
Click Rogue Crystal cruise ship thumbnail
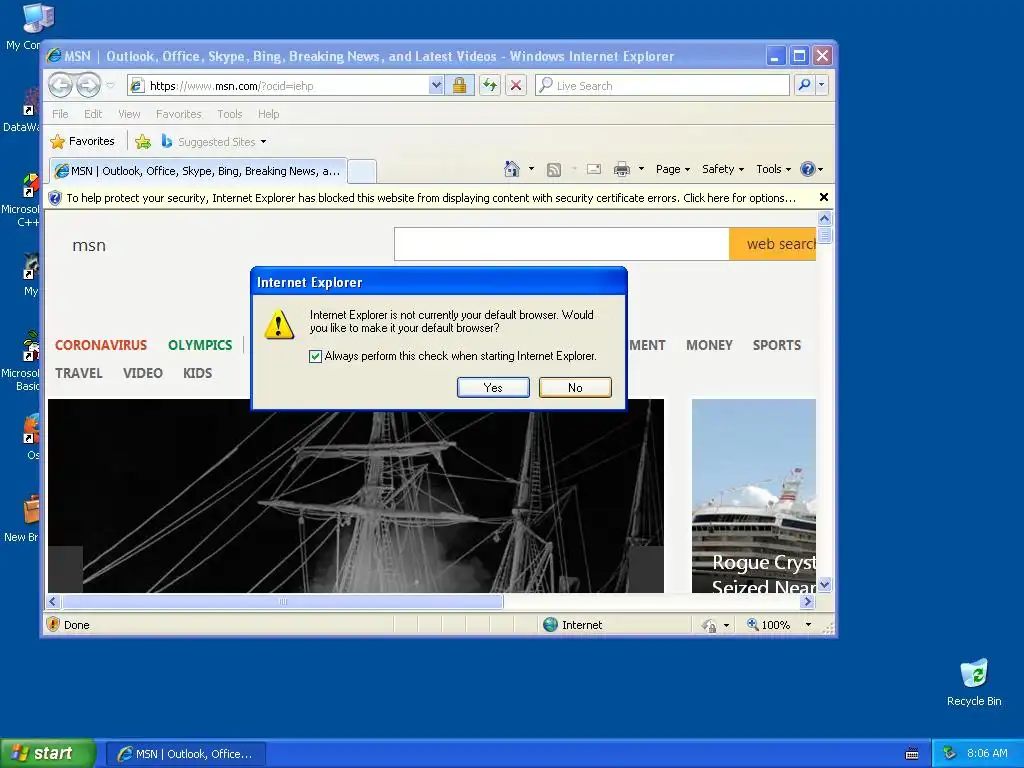coord(754,496)
